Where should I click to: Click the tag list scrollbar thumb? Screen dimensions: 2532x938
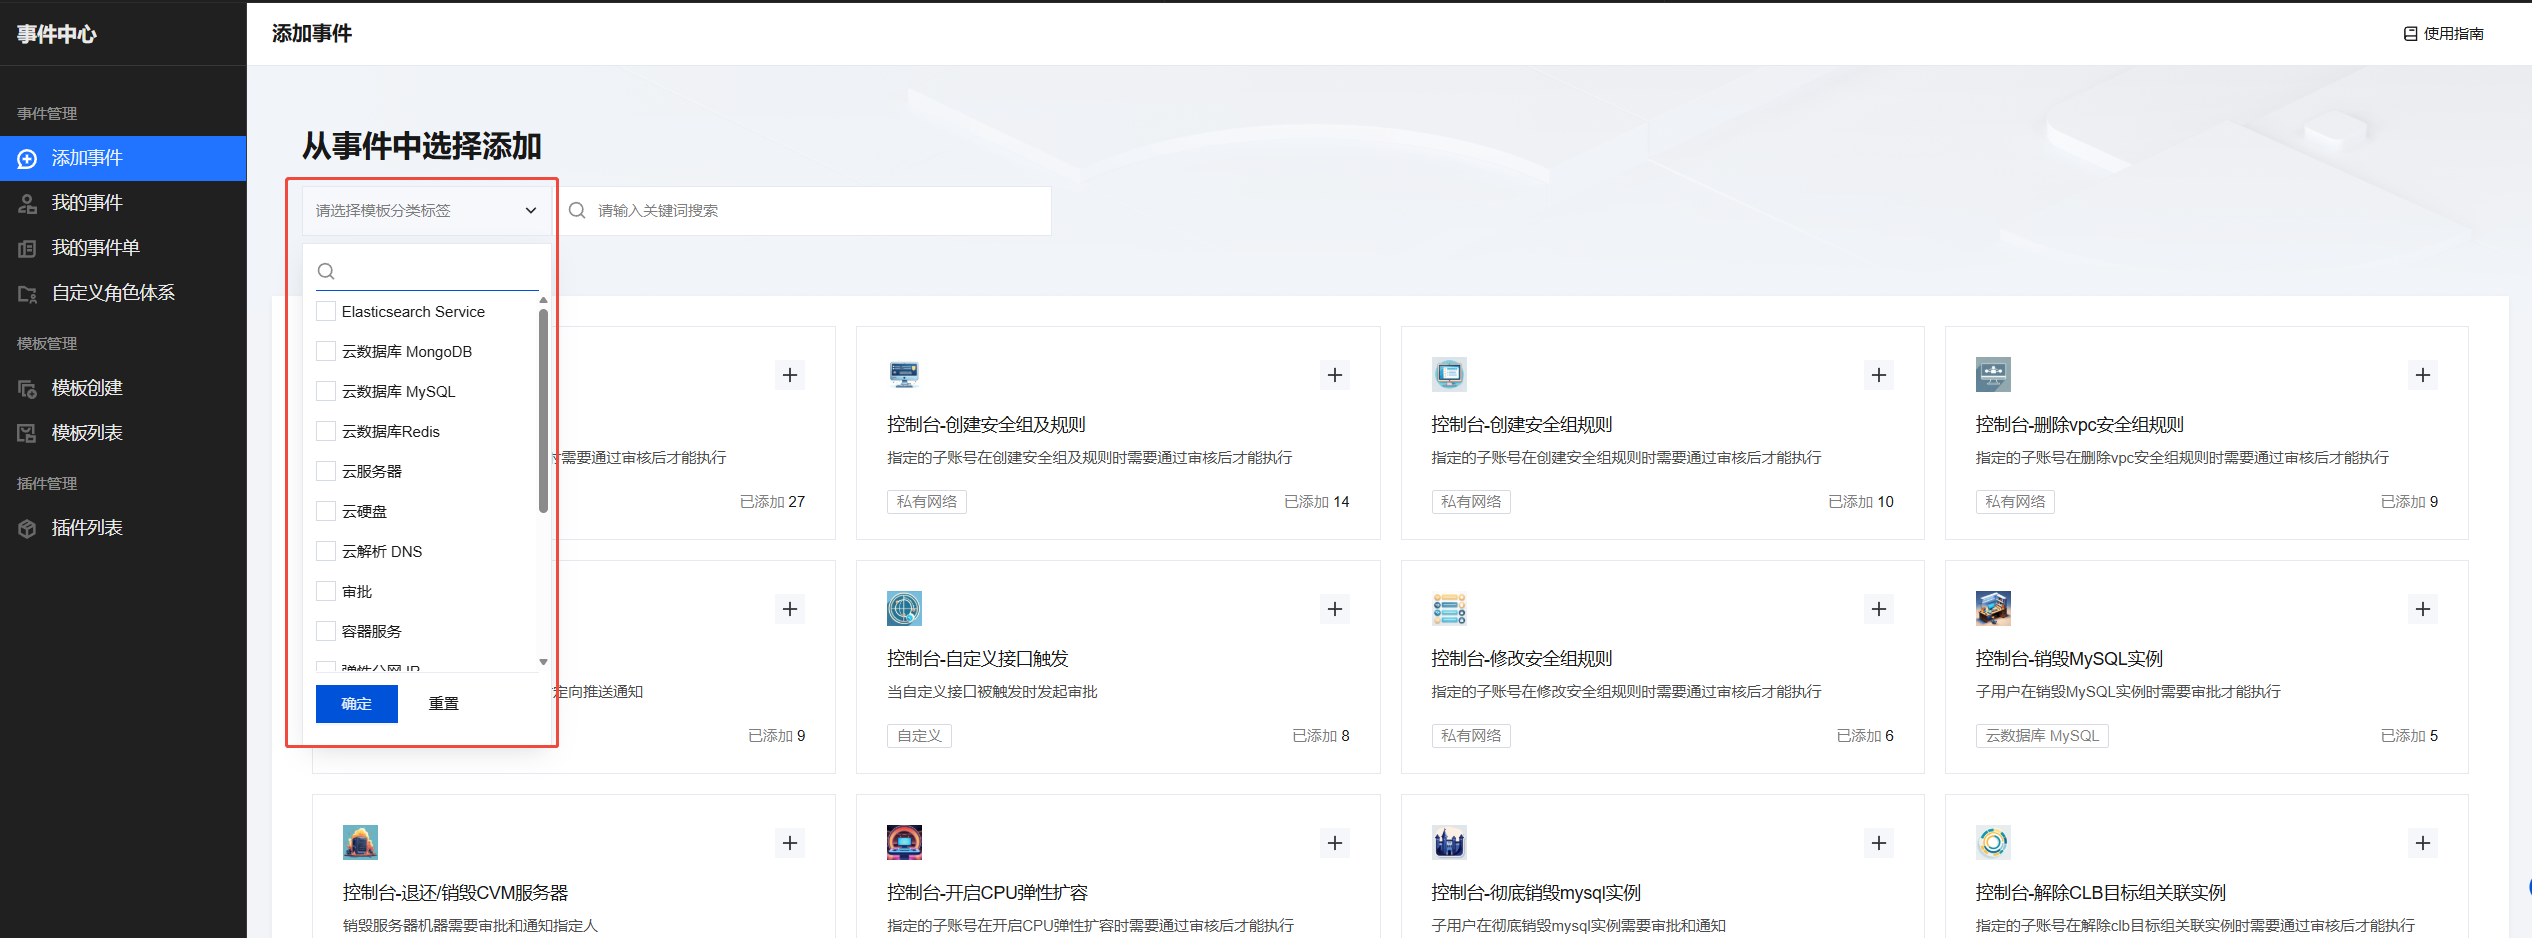click(543, 411)
